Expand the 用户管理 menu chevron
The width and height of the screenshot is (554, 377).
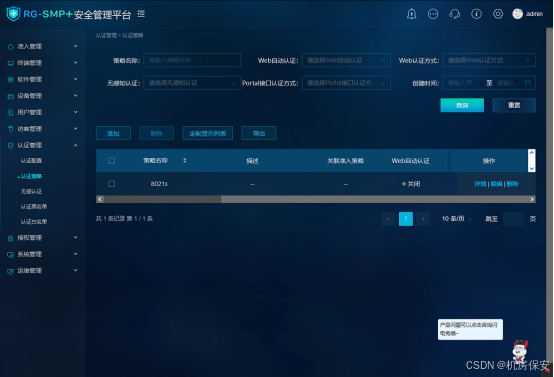coord(76,112)
